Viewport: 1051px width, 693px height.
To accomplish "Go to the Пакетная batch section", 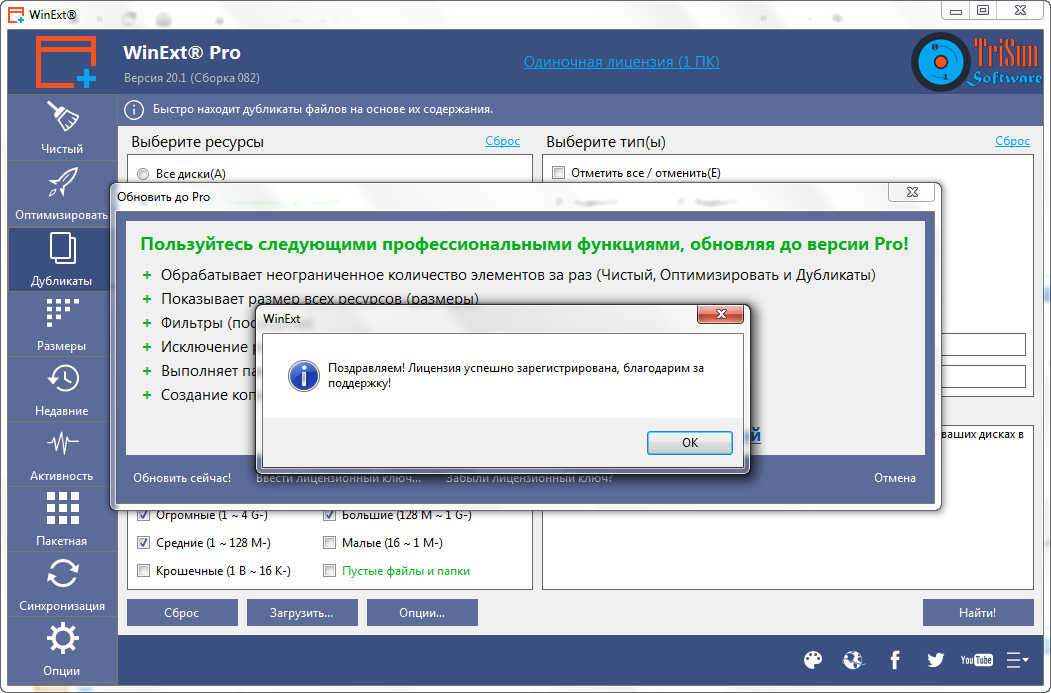I will 62,519.
